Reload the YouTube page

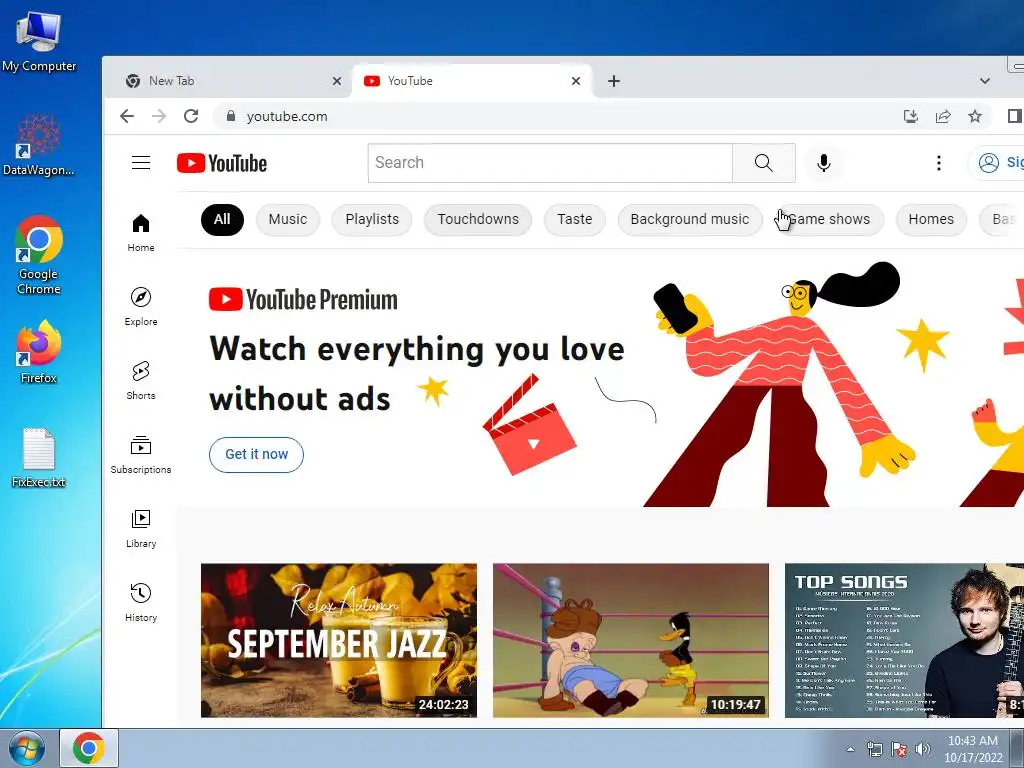pos(191,116)
